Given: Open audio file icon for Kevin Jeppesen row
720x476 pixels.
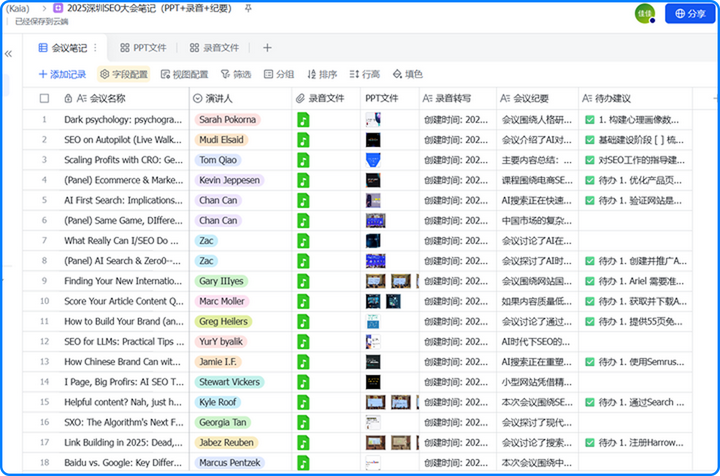Looking at the screenshot, I should [303, 180].
